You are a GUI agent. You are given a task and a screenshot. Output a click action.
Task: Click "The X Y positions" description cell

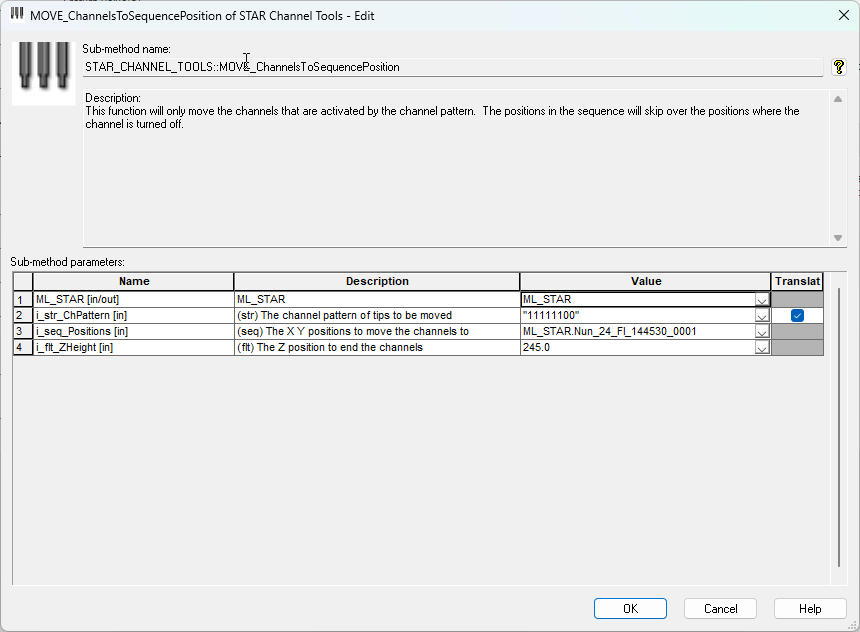click(377, 331)
